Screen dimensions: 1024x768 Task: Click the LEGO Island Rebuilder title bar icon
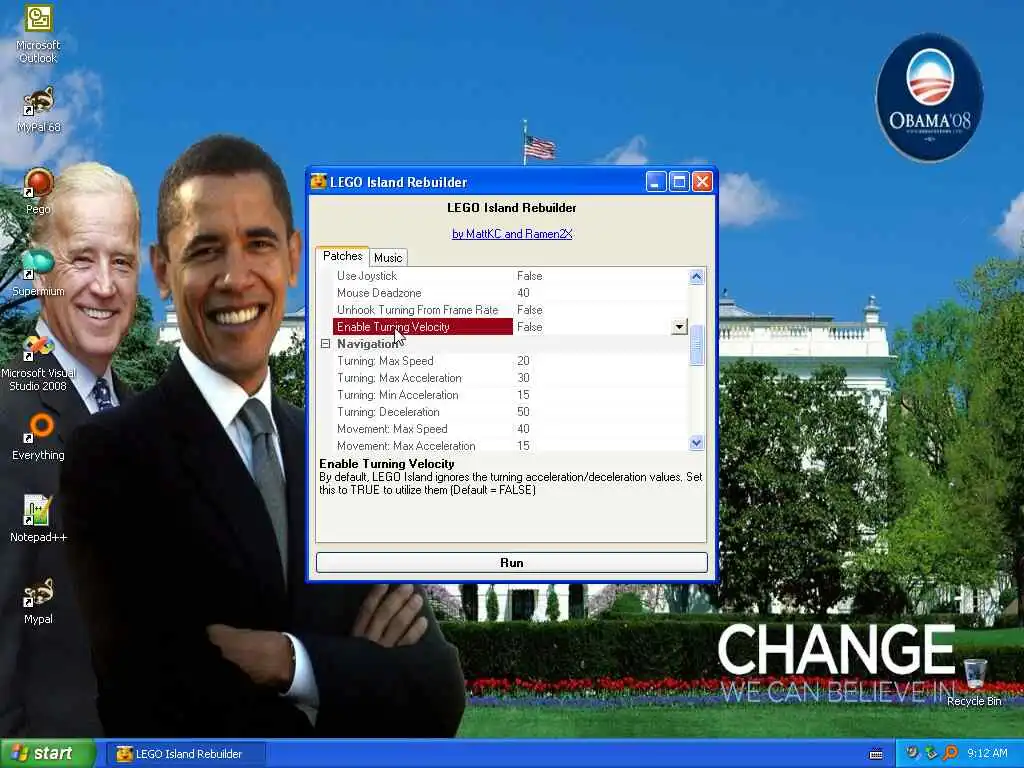[319, 182]
